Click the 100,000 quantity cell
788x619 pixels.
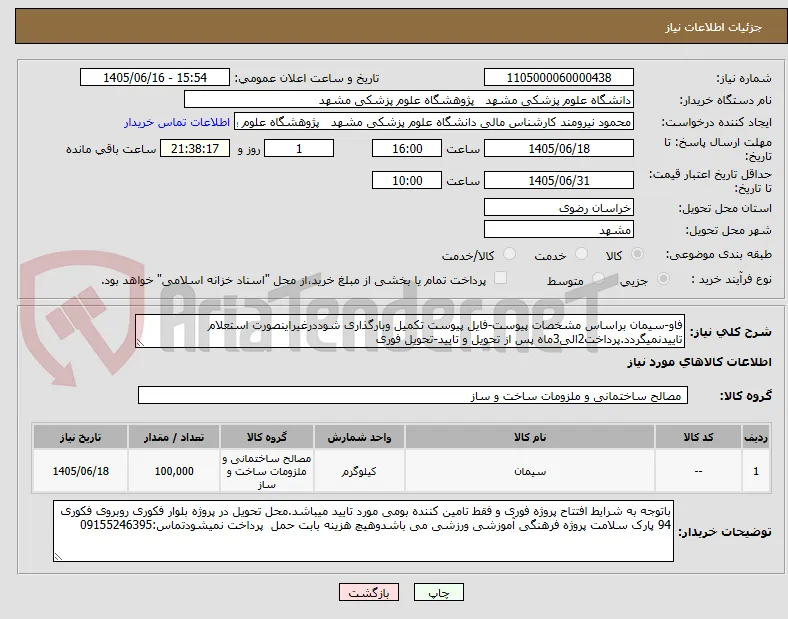[x=174, y=471]
